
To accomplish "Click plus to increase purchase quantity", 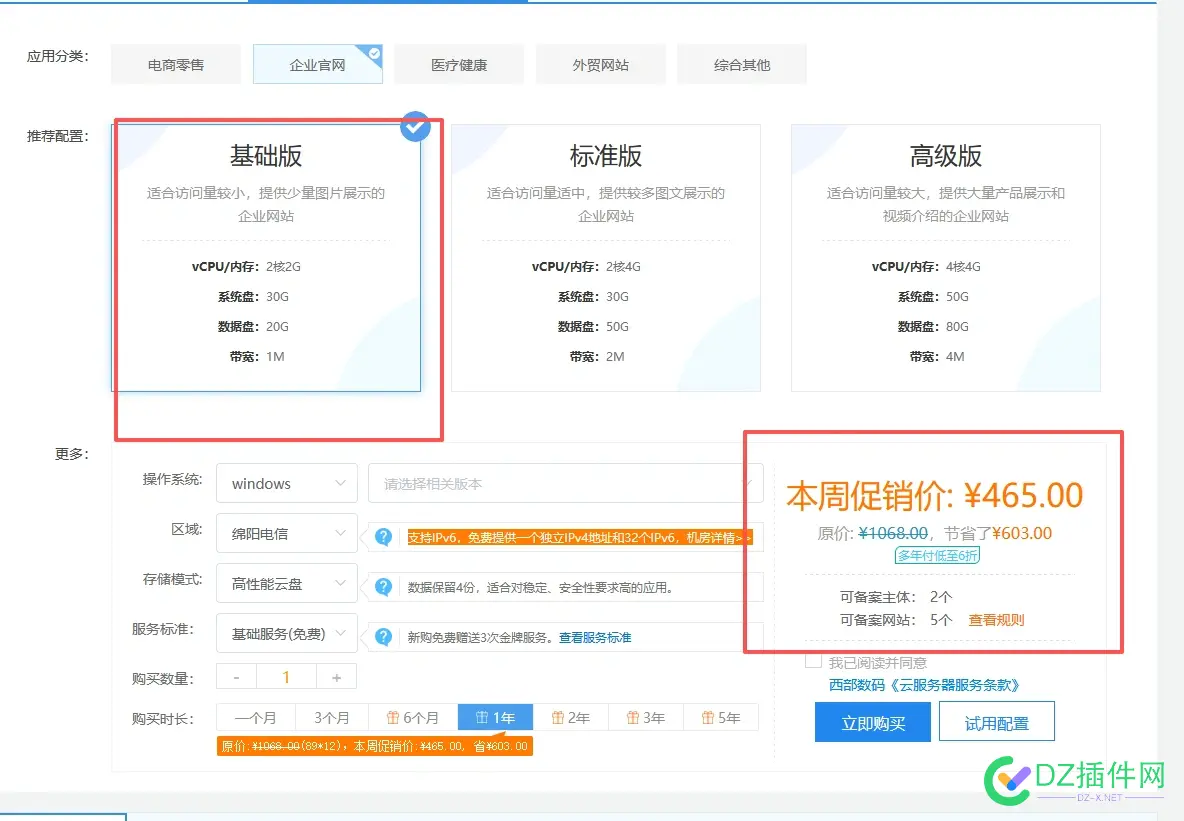I will (x=336, y=676).
